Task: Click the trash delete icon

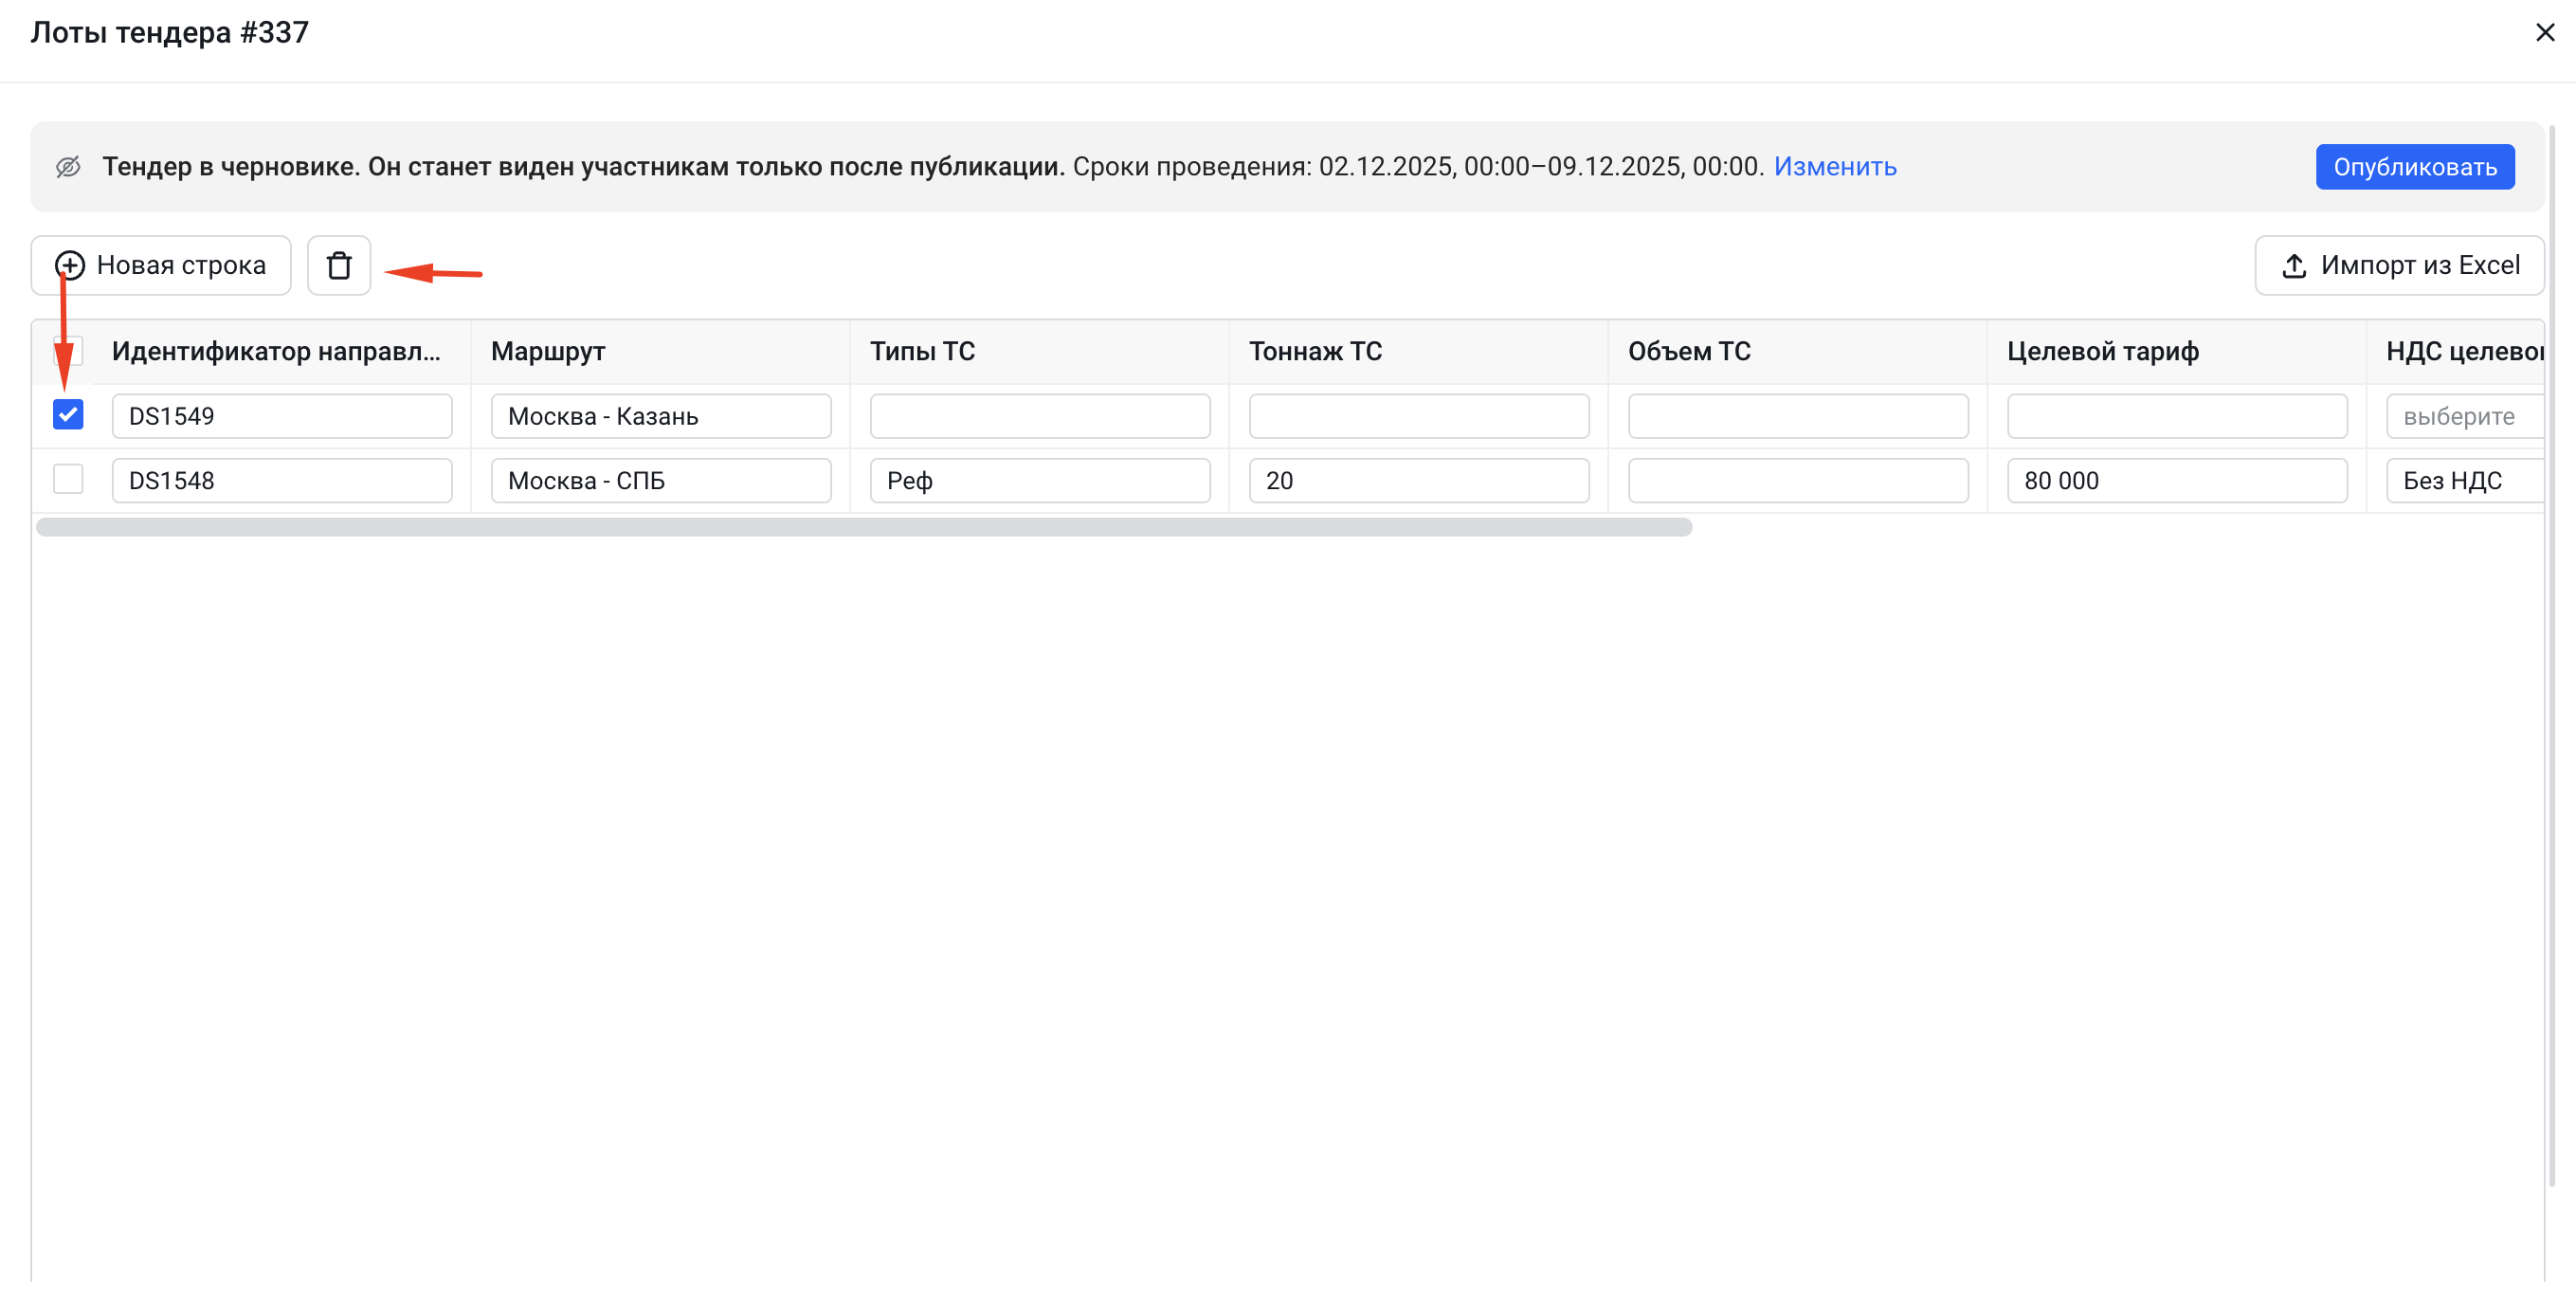Action: pos(339,266)
